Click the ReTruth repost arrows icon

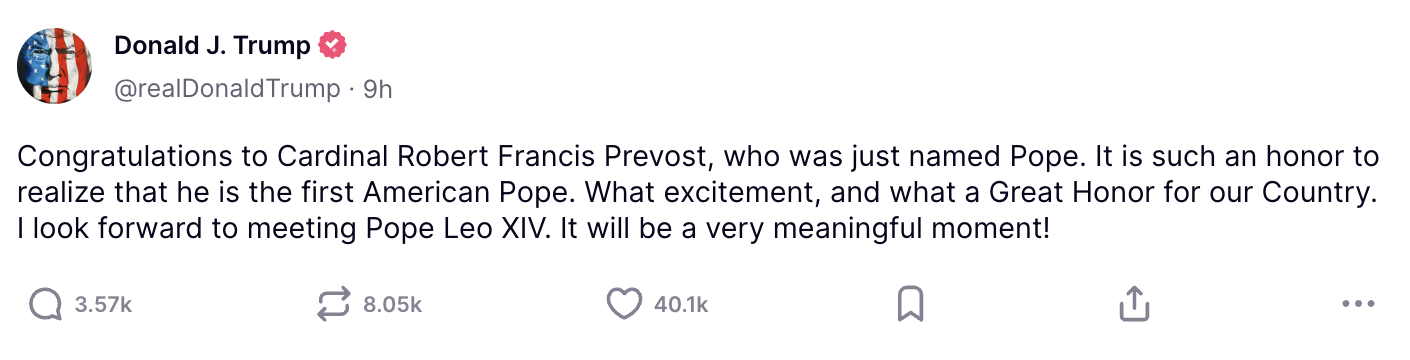(334, 305)
